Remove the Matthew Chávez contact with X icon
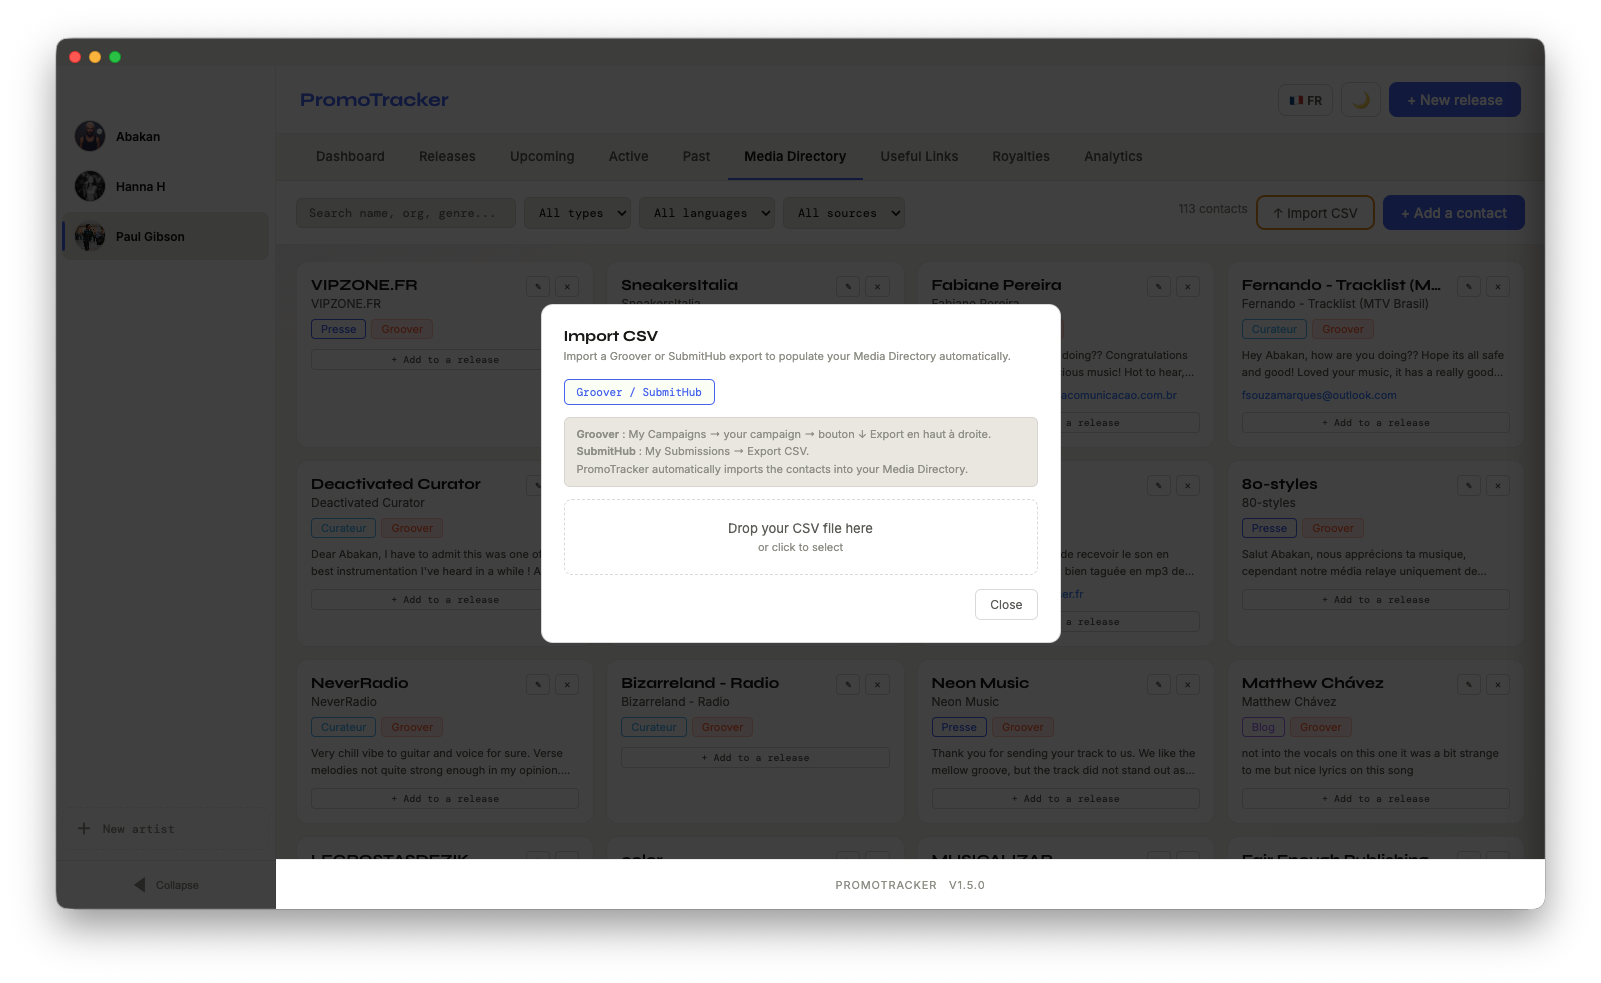The width and height of the screenshot is (1601, 983). [x=1497, y=685]
